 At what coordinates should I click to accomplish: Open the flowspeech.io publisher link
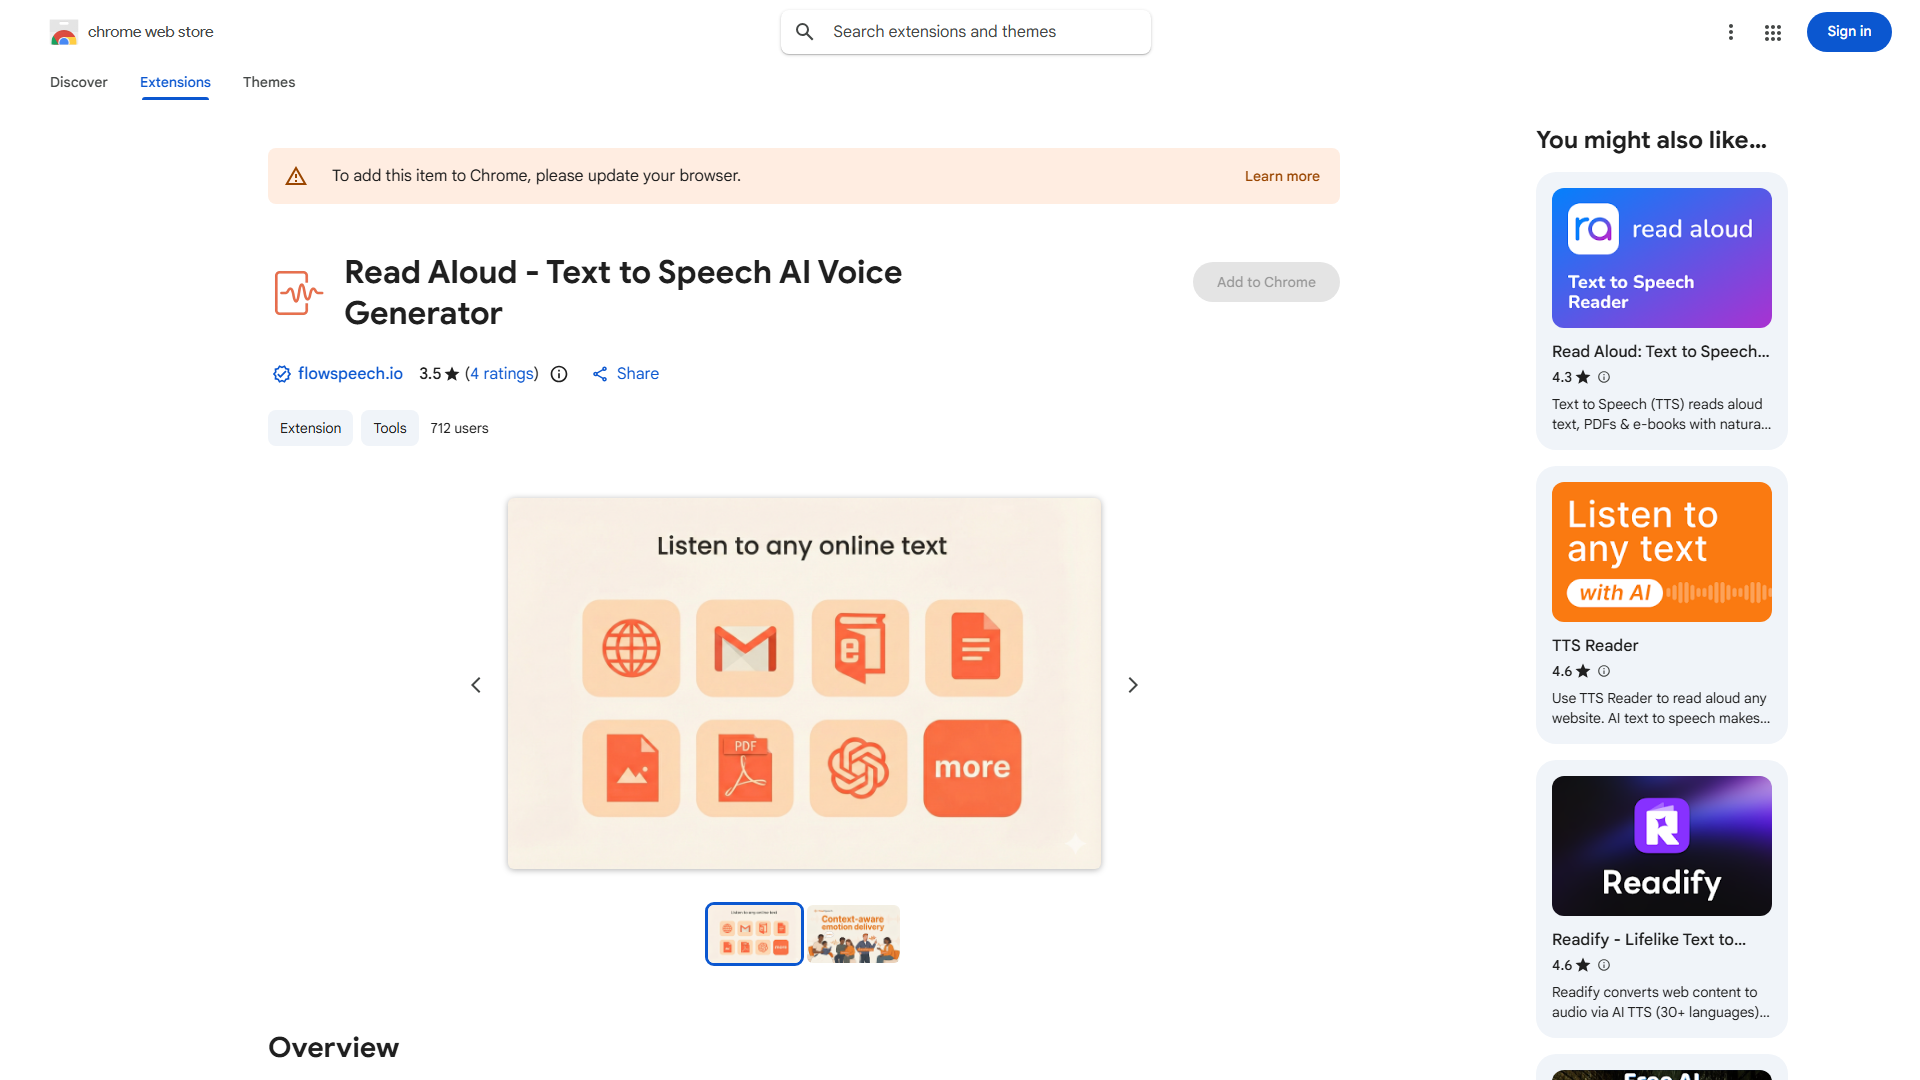(x=349, y=374)
